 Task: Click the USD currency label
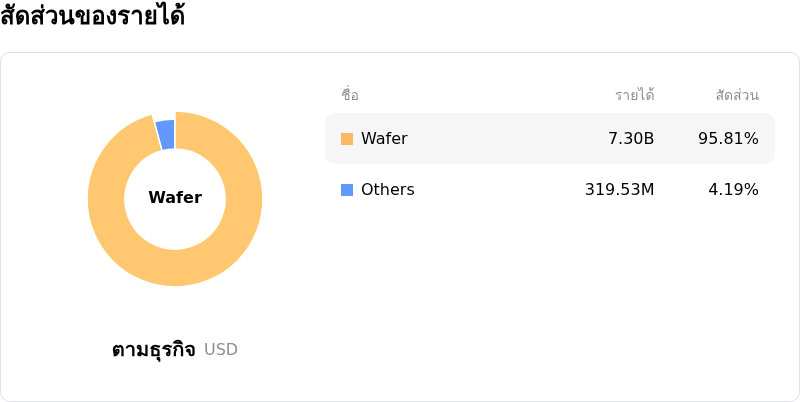tap(221, 350)
